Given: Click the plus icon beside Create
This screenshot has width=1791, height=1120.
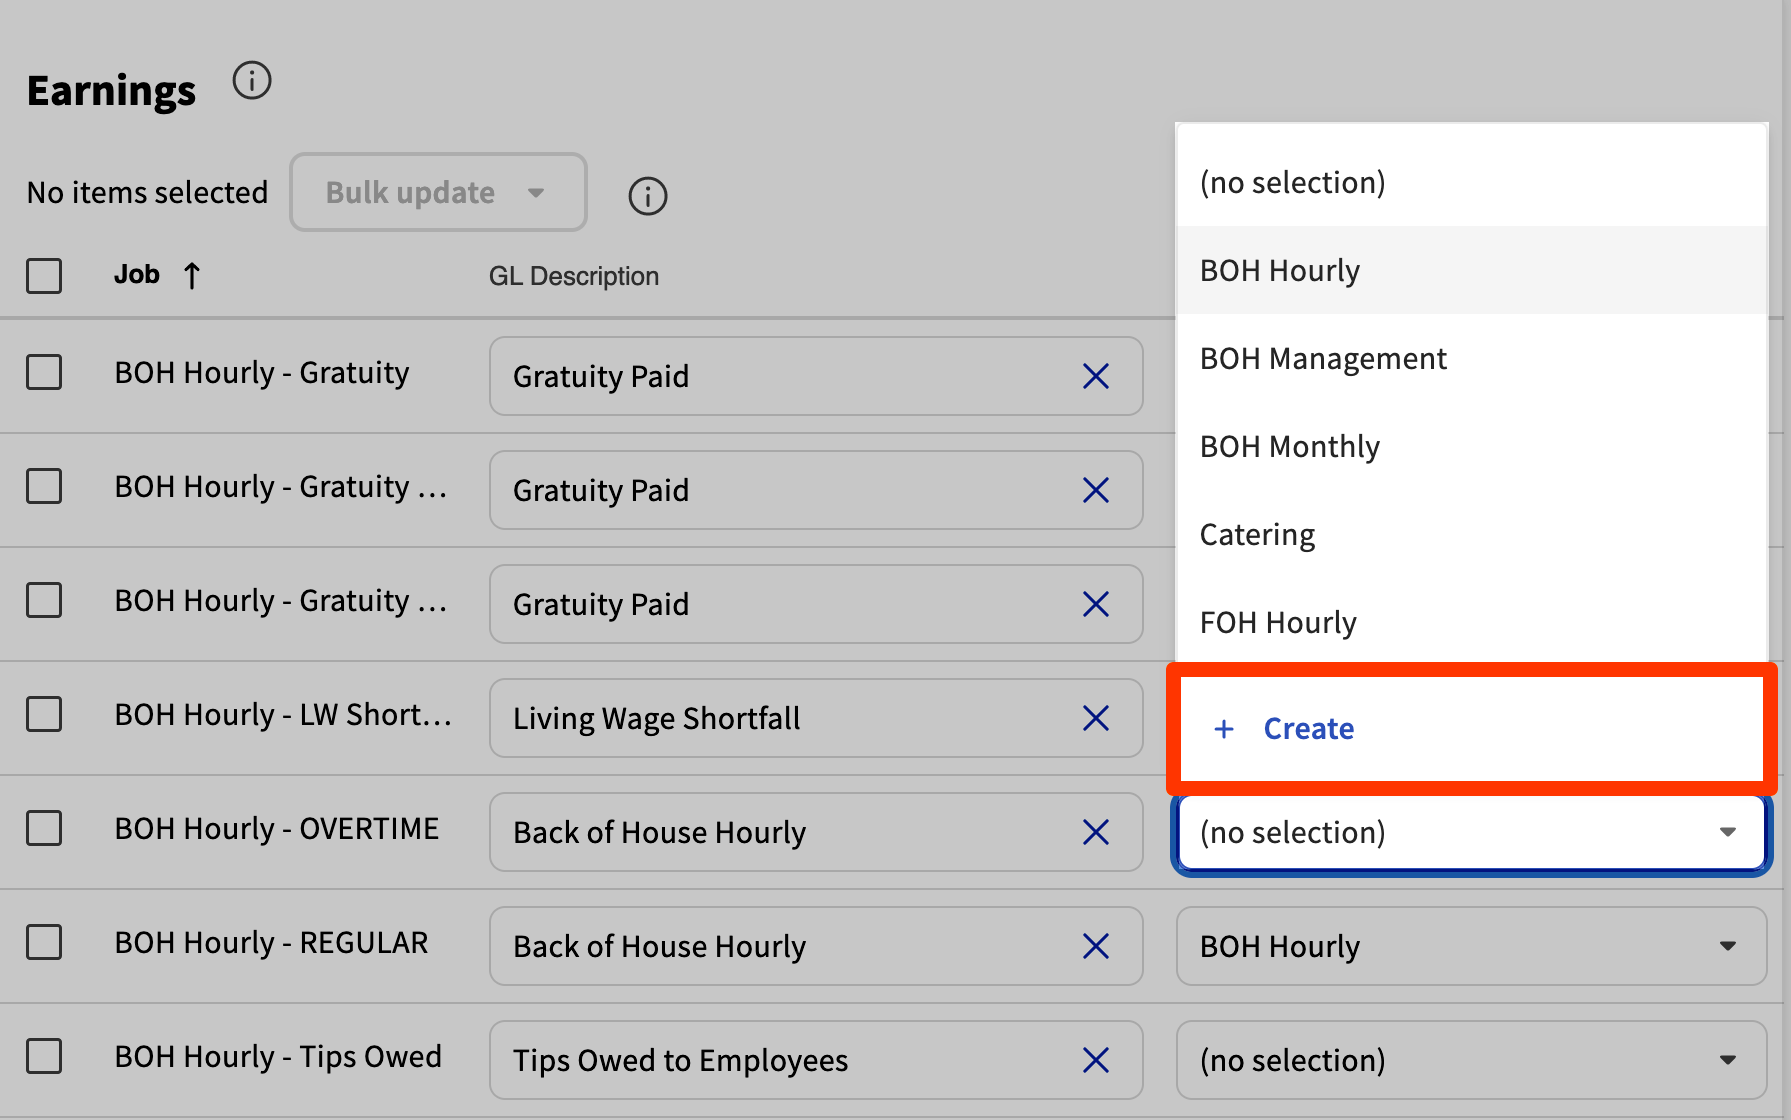Looking at the screenshot, I should point(1224,729).
